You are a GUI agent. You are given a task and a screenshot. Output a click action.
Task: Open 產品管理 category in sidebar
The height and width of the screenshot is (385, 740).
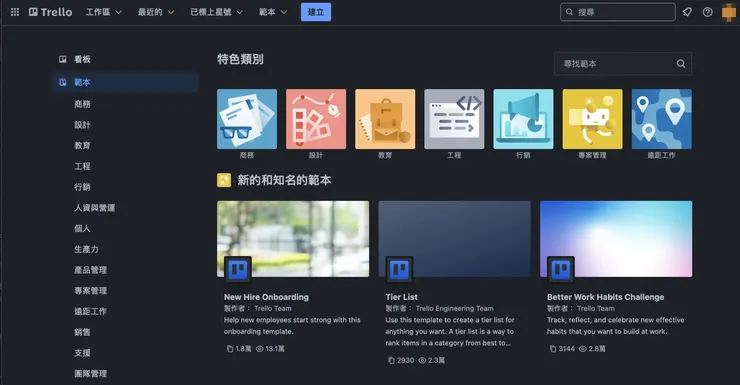coord(91,270)
